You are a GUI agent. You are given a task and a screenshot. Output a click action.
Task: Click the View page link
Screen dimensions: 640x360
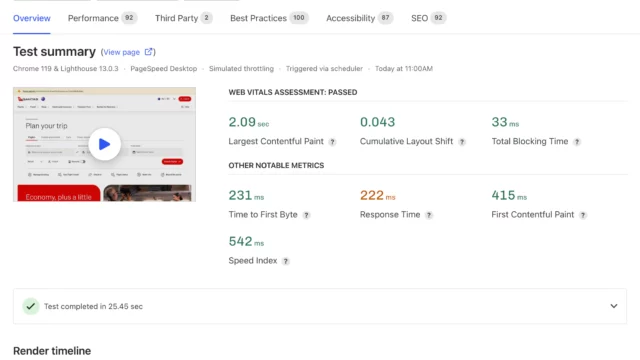click(x=121, y=52)
